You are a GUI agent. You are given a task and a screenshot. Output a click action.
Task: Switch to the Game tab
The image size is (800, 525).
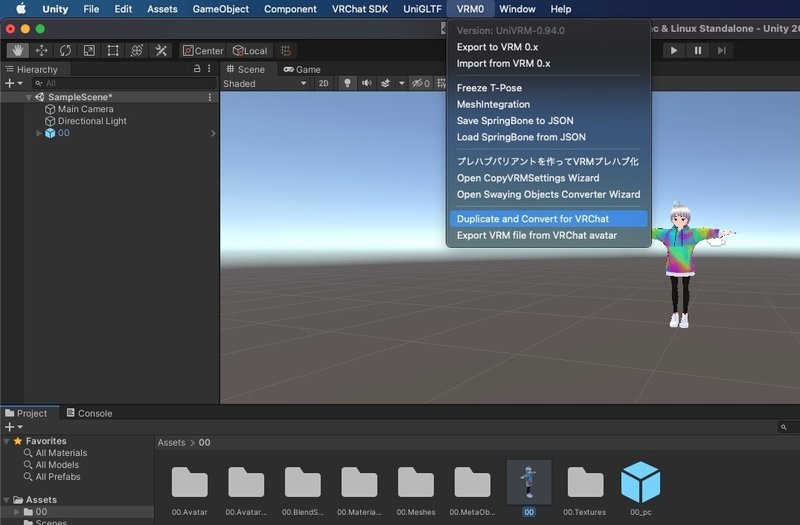(x=302, y=69)
